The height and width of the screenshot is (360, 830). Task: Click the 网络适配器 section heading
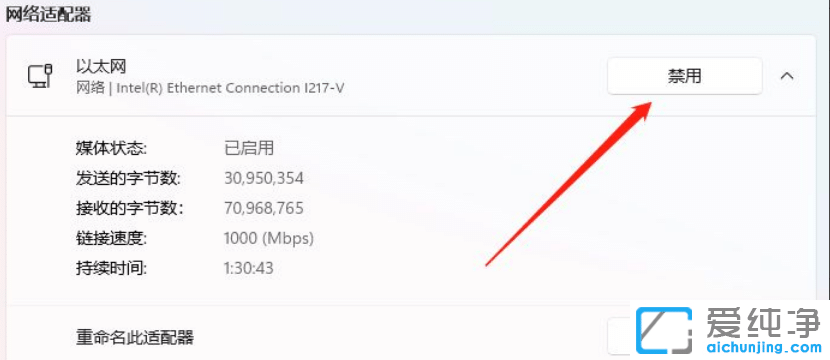tap(49, 14)
